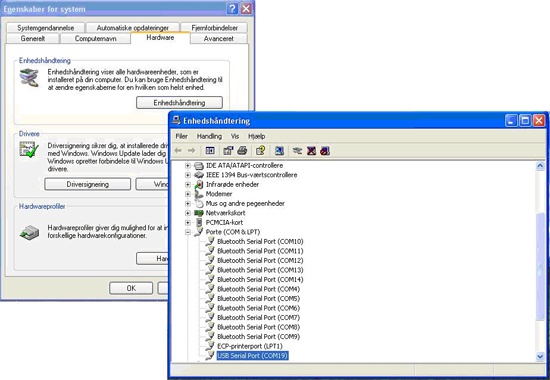Click the Disable device toolbar icon
Viewport: 550px width, 380px height.
tap(325, 151)
